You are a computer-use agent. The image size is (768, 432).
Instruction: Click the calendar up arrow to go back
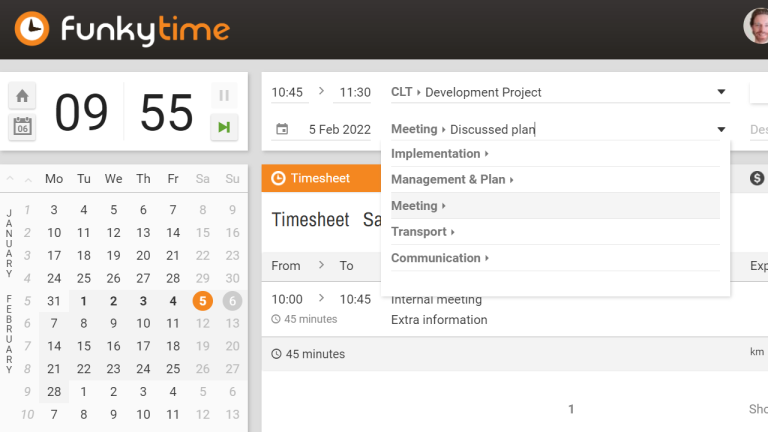10,179
